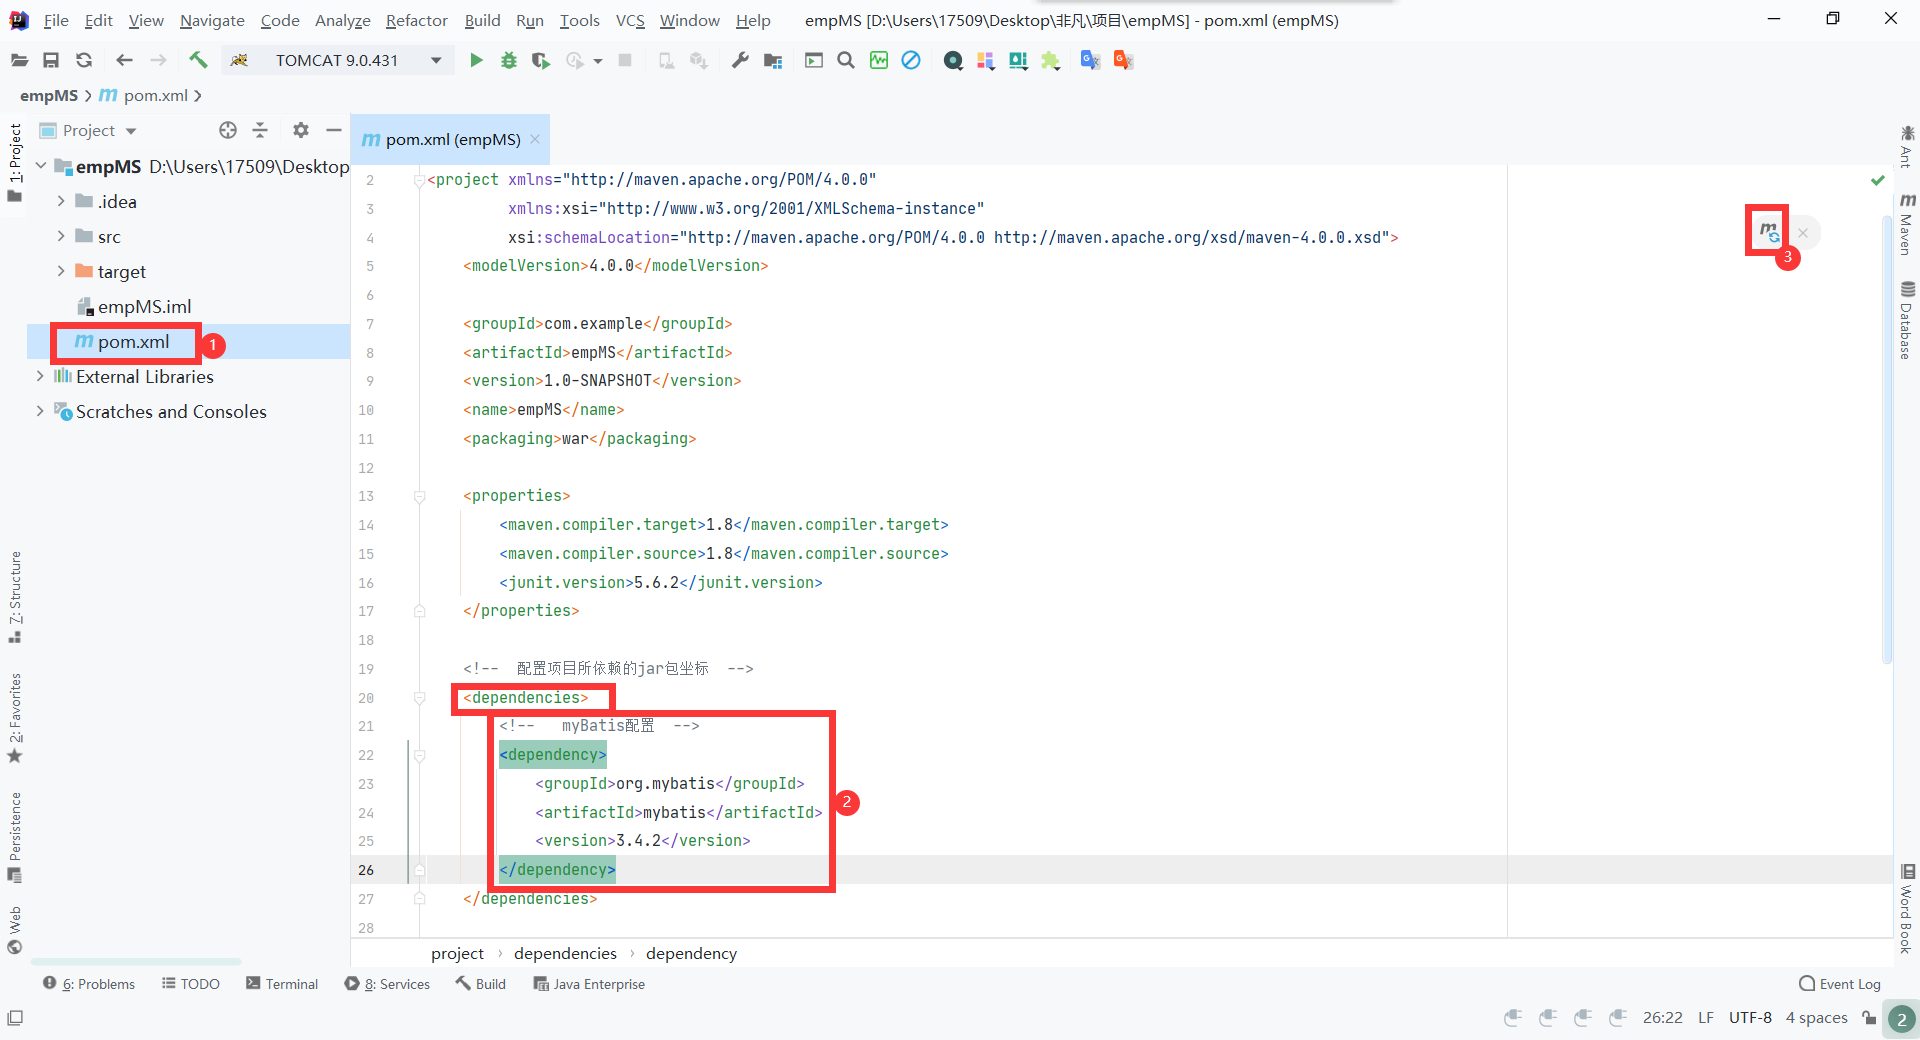
Task: Click the Save All toolbar icon
Action: [51, 60]
